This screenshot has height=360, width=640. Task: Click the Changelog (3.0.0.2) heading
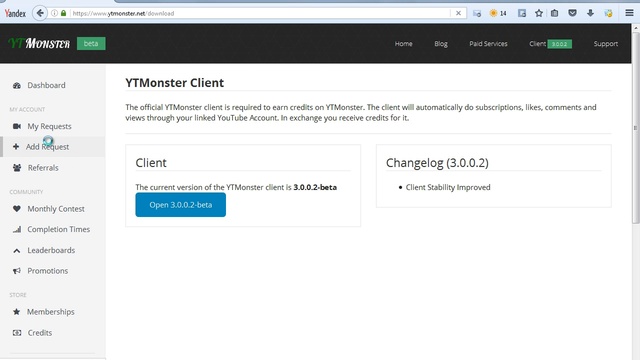coord(437,163)
